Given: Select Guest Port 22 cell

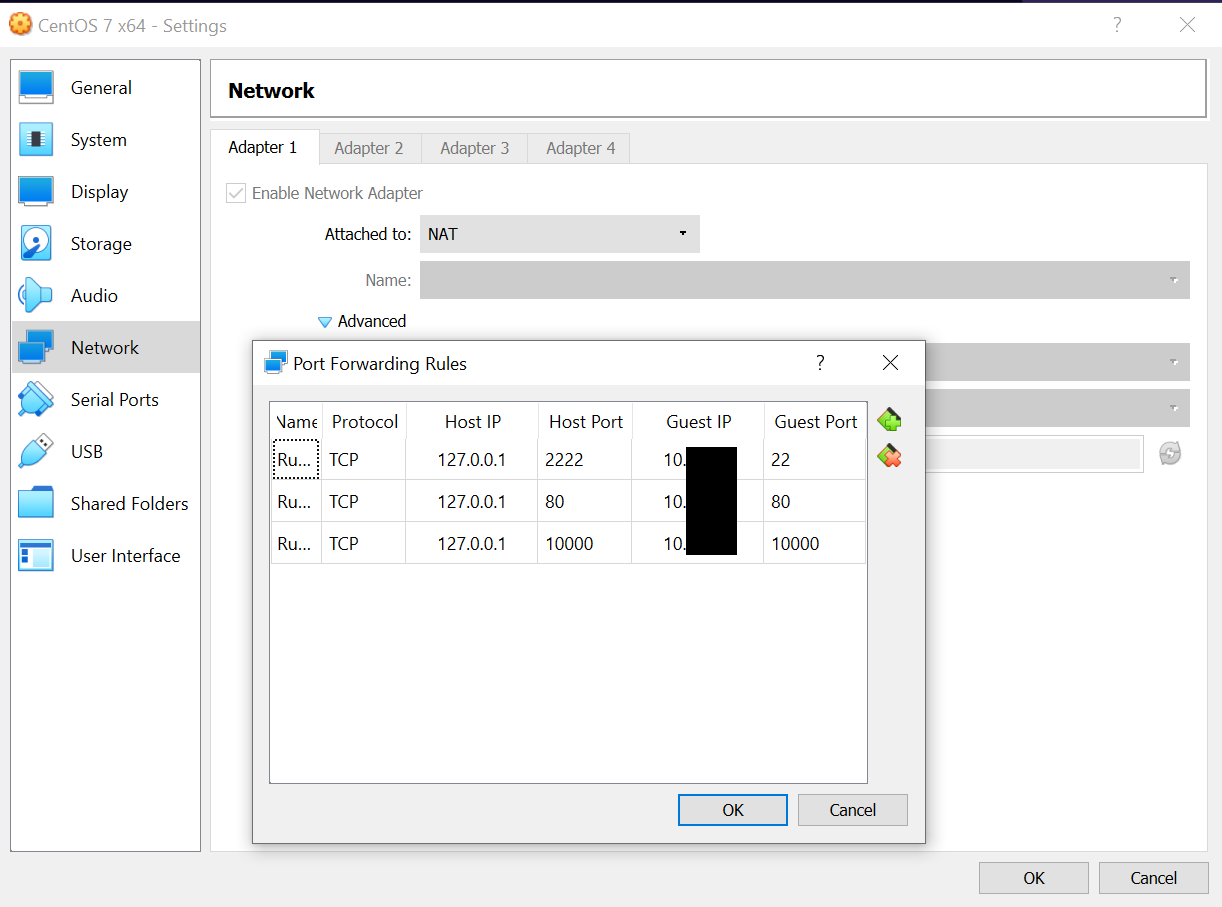Looking at the screenshot, I should tap(815, 460).
